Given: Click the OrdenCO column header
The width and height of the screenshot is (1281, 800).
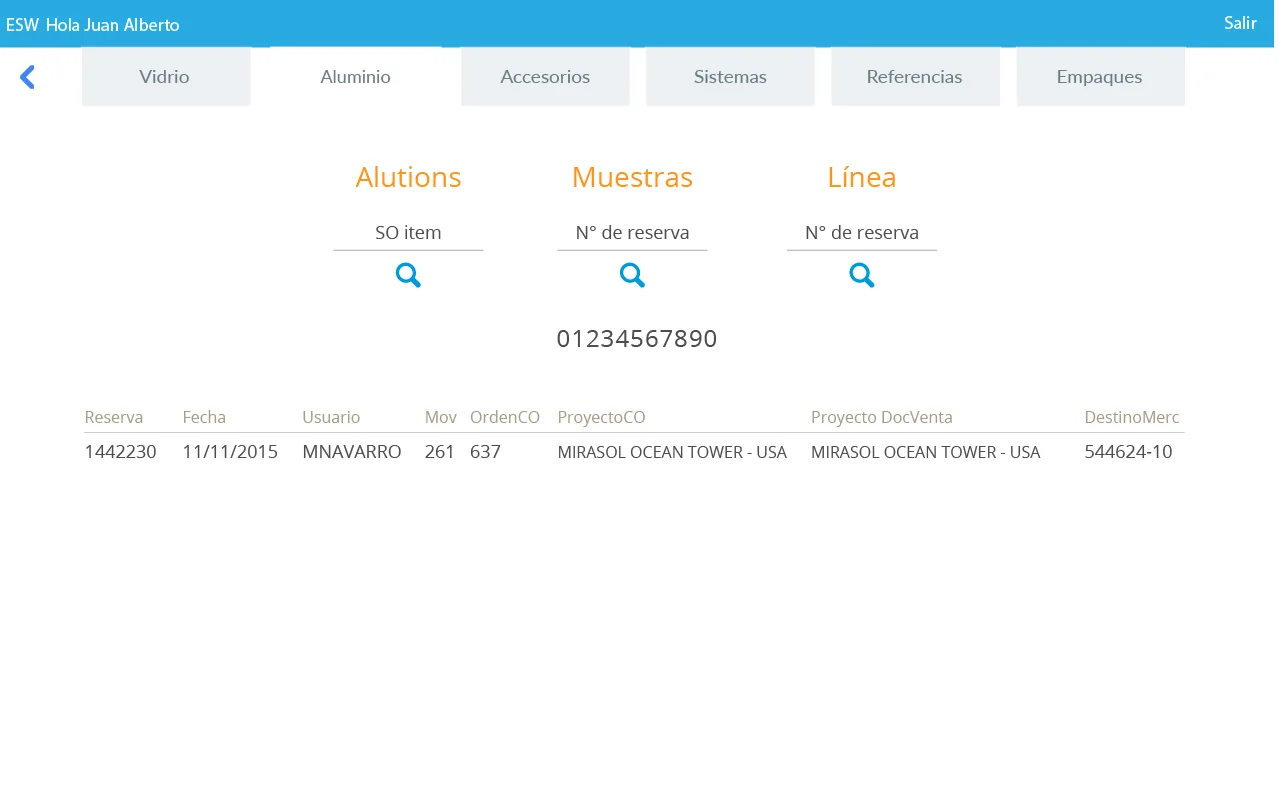Looking at the screenshot, I should coord(505,417).
